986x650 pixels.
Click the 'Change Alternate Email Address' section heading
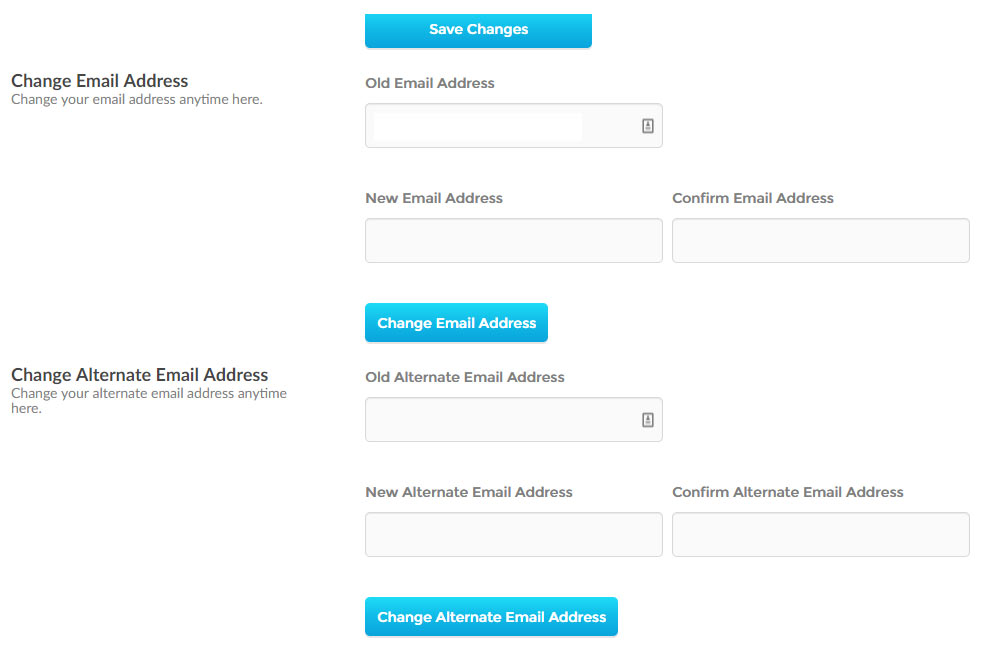[x=140, y=375]
